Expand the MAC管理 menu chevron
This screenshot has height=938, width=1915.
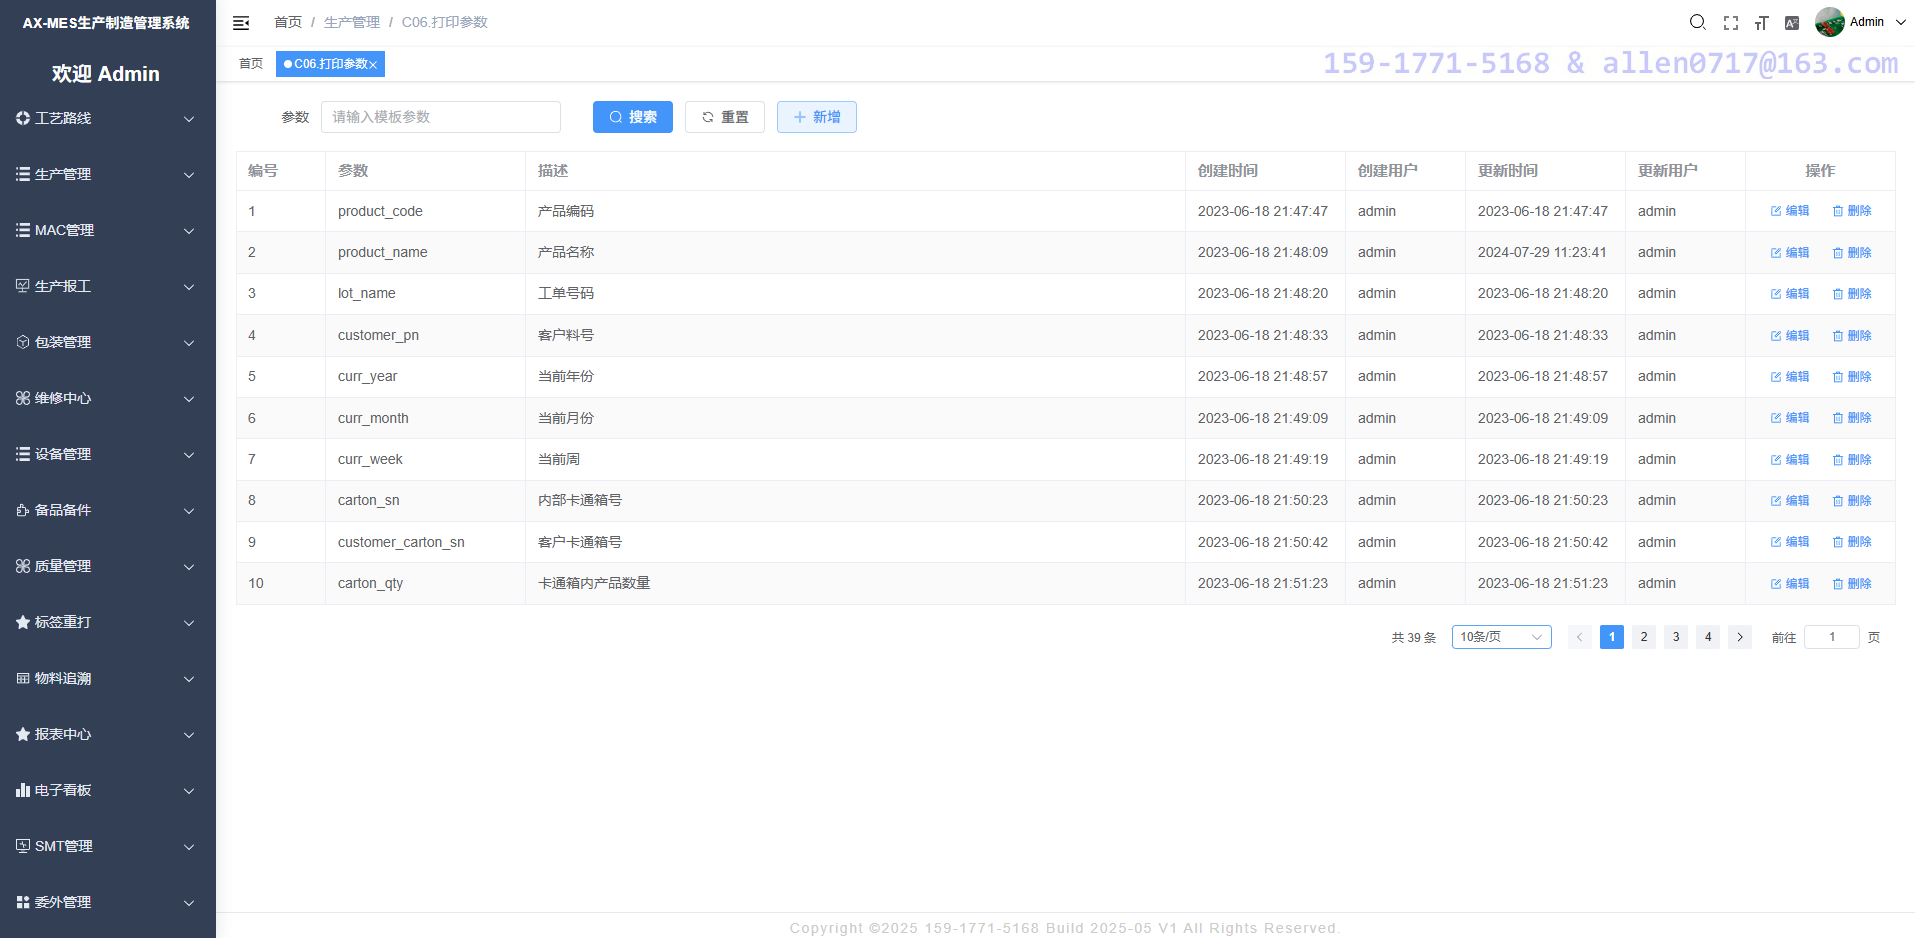[189, 231]
